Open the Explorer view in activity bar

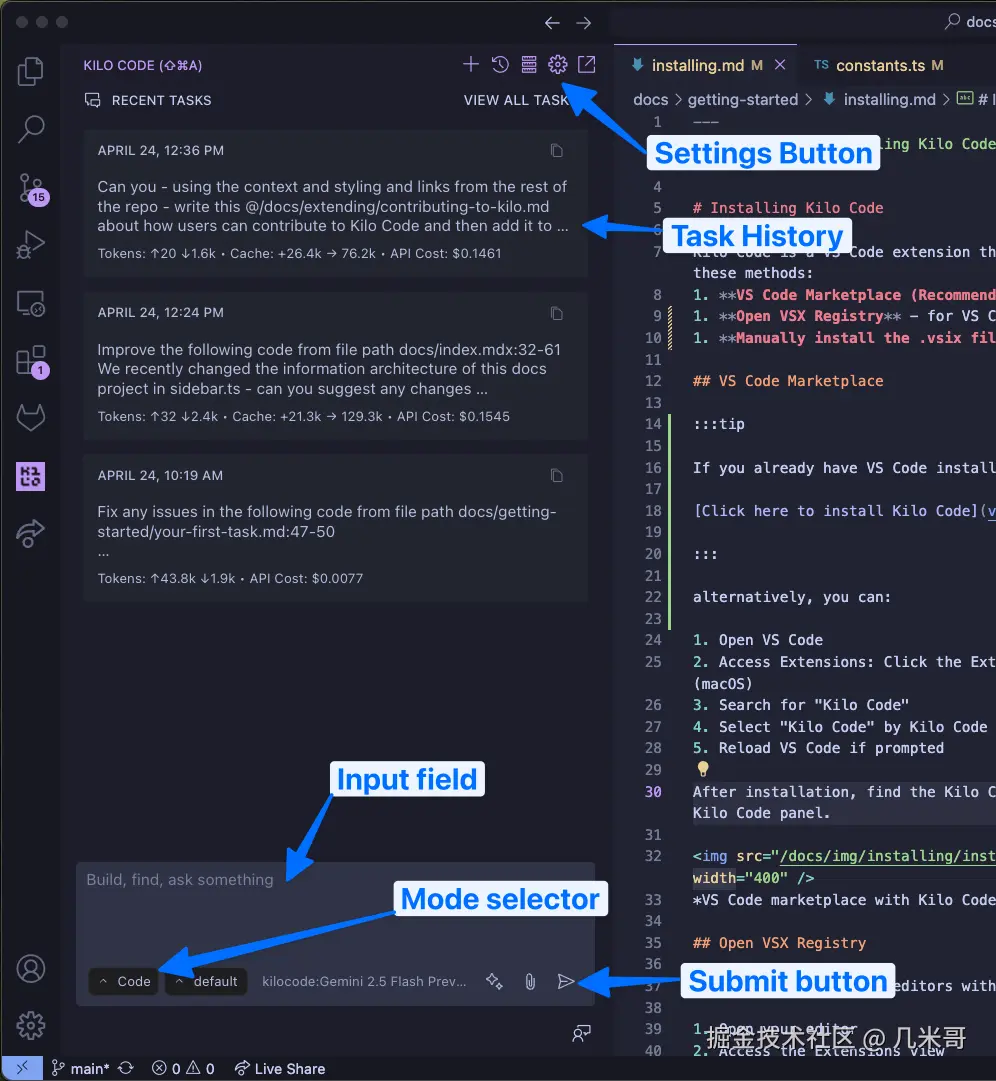(x=30, y=71)
